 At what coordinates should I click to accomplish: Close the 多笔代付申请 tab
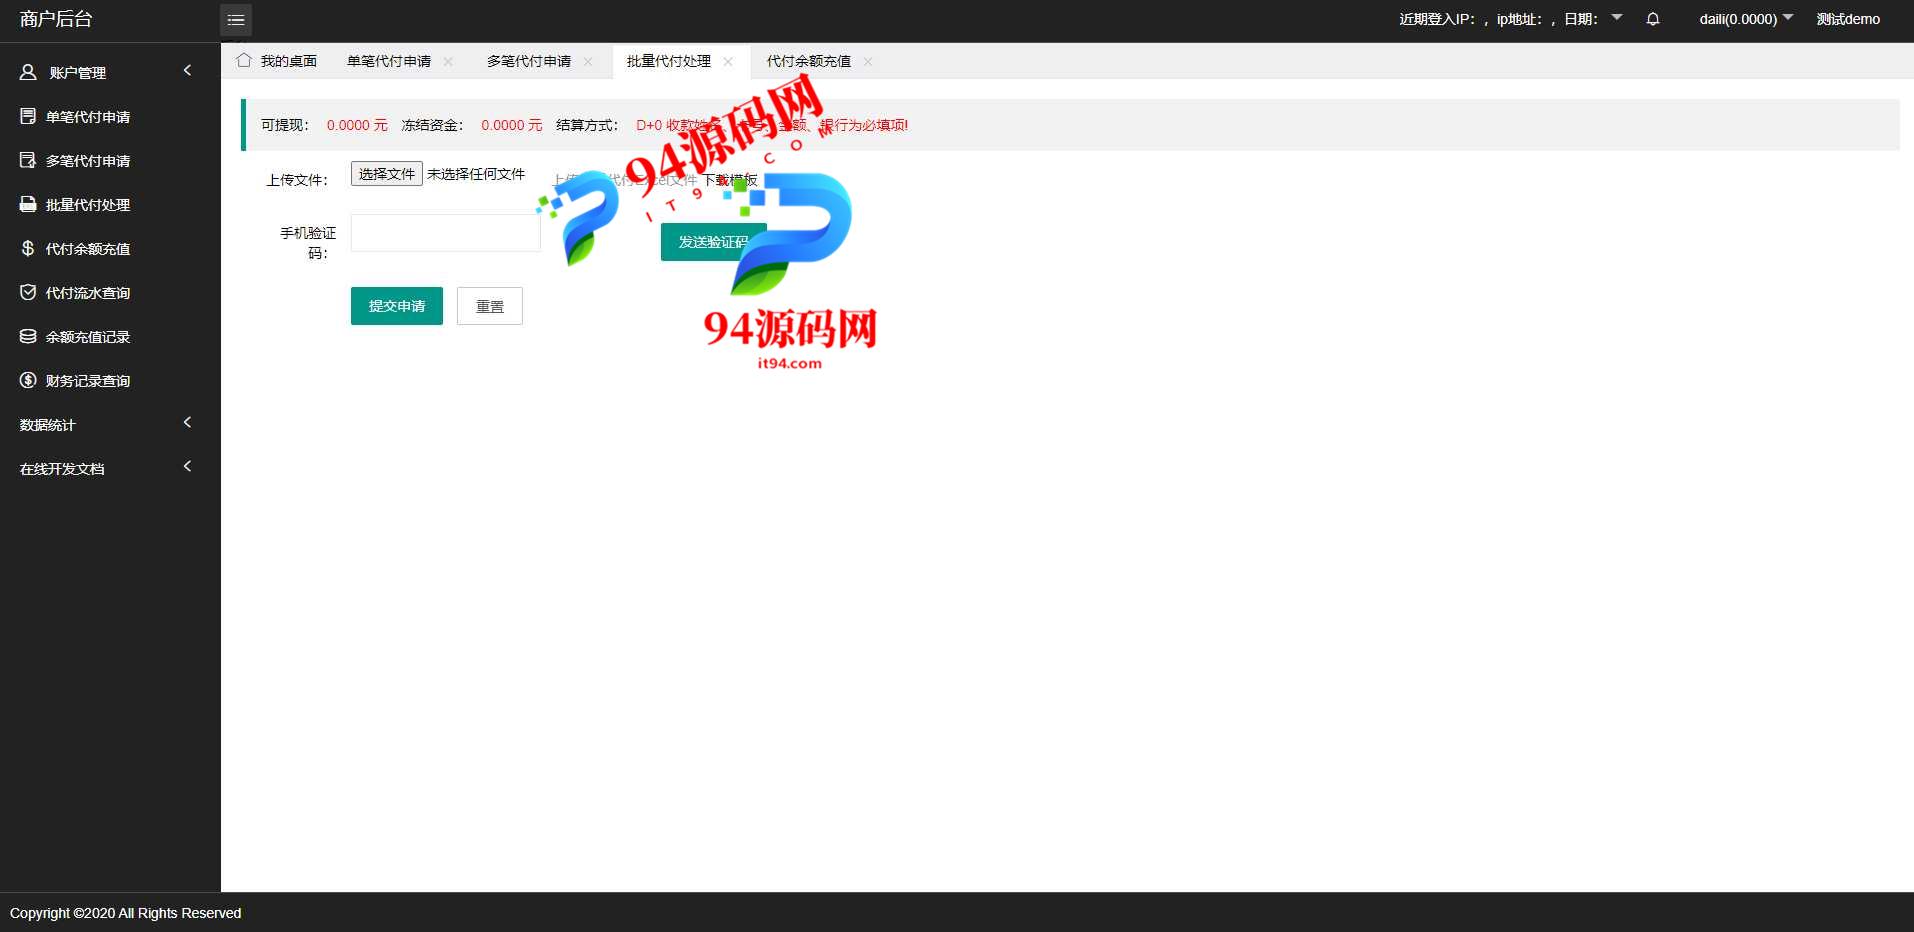[588, 61]
